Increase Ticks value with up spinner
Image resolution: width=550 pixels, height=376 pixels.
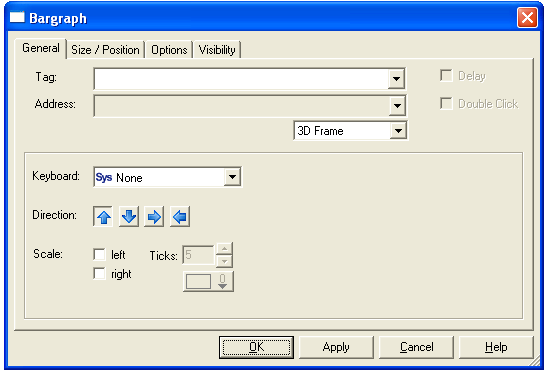tap(224, 249)
